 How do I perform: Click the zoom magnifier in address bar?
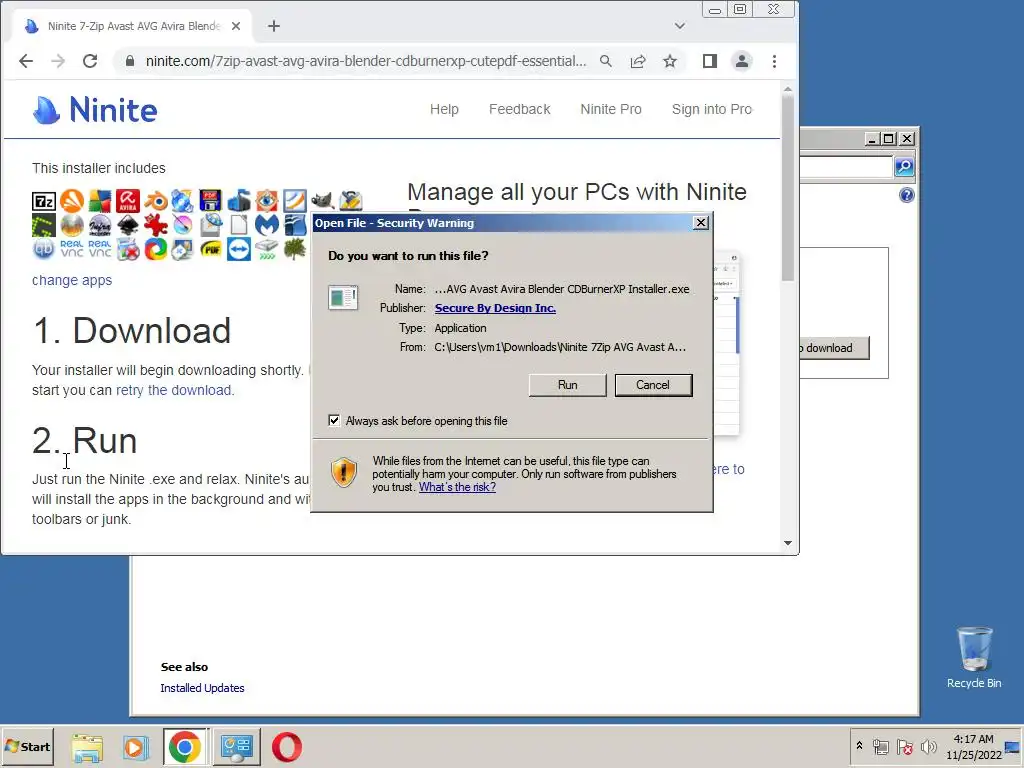606,61
